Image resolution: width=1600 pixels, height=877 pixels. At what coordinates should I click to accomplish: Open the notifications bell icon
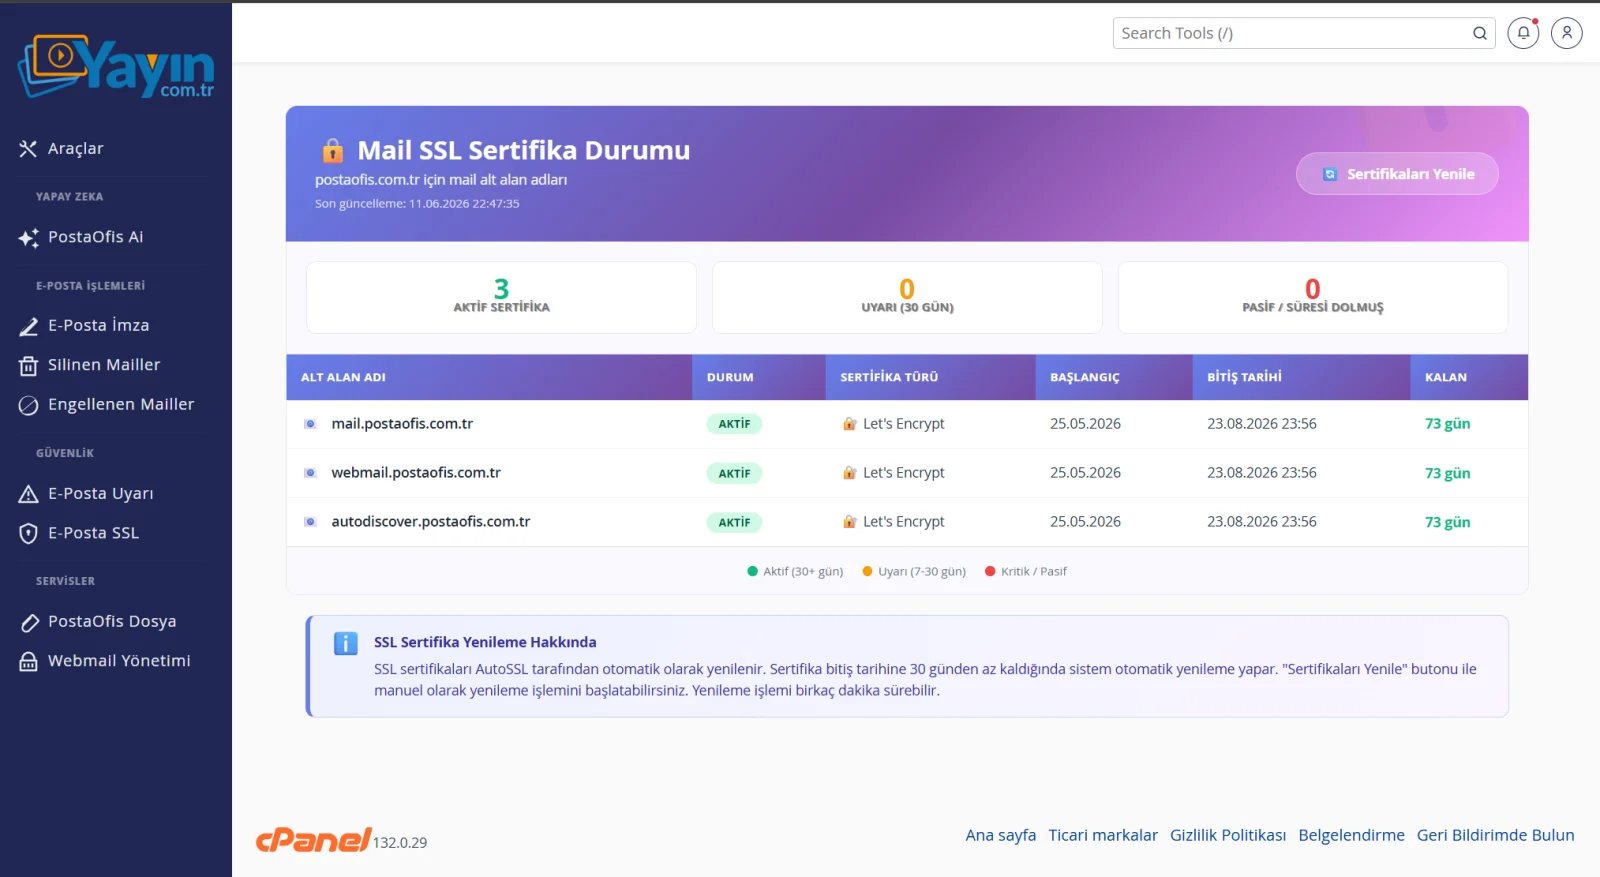[1523, 33]
